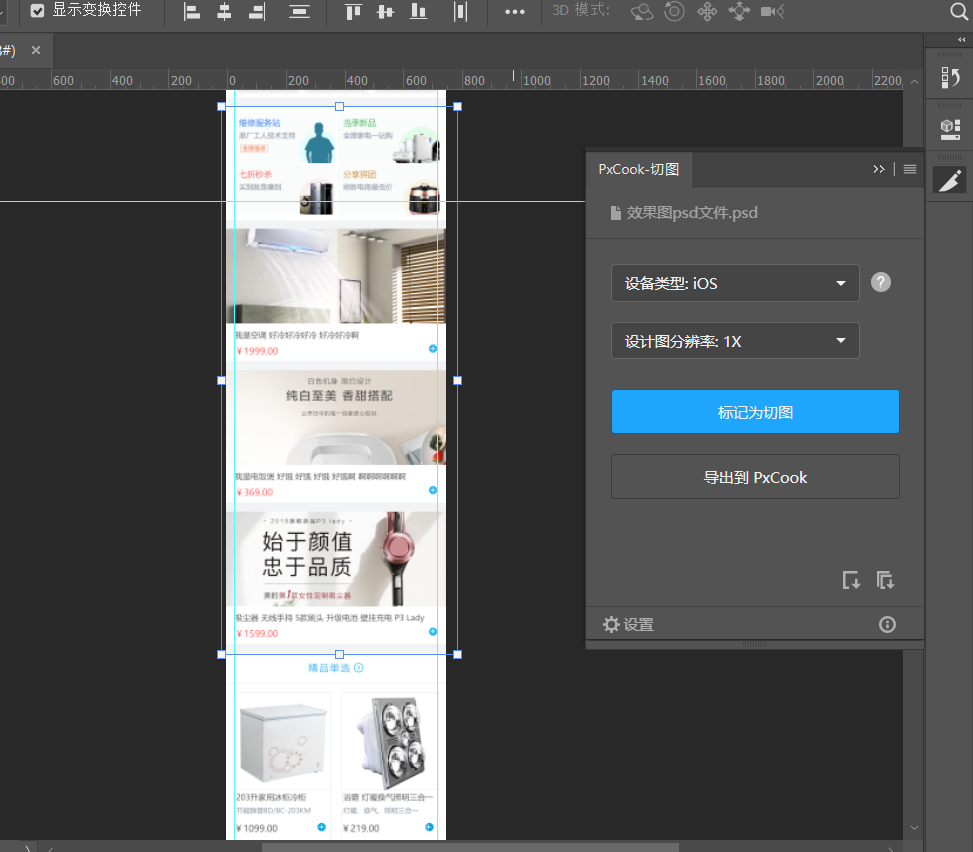The height and width of the screenshot is (852, 973).
Task: Open the history panel icon in dock
Action: (x=949, y=78)
